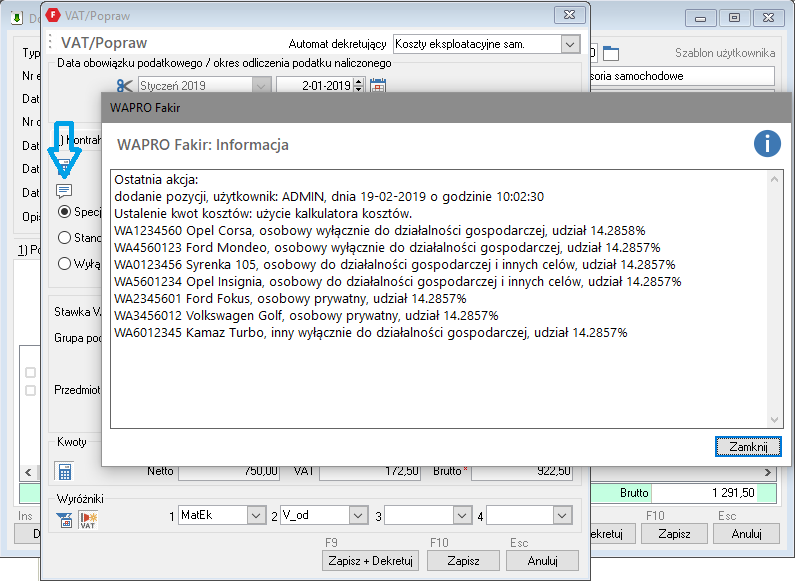Image resolution: width=795 pixels, height=581 pixels.
Task: Open wyróżnik 4 empty dropdown
Action: [562, 516]
